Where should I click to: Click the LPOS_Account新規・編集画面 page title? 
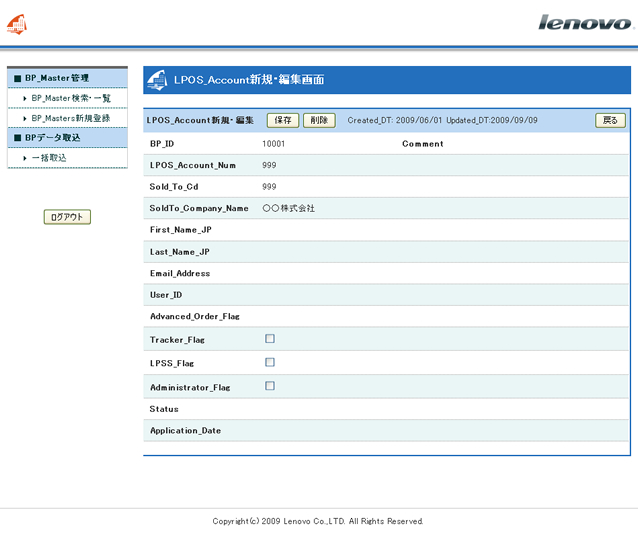coord(249,80)
